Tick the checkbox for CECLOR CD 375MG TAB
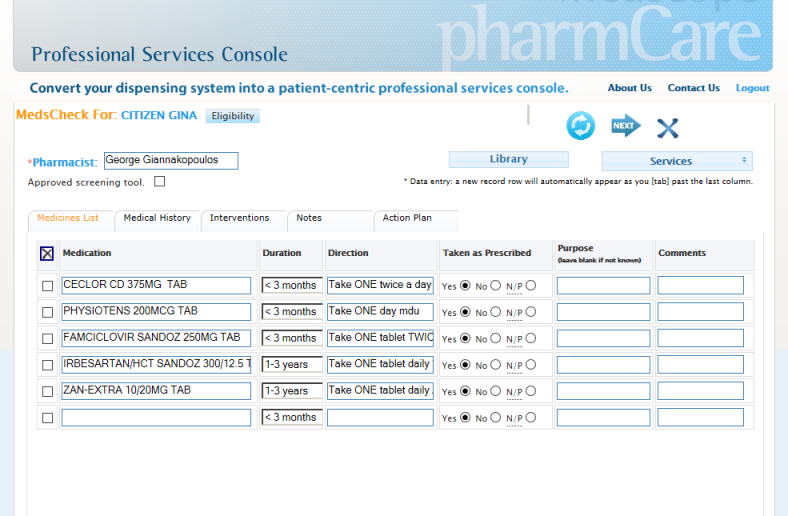Screen dimensions: 788x516 pos(47,286)
